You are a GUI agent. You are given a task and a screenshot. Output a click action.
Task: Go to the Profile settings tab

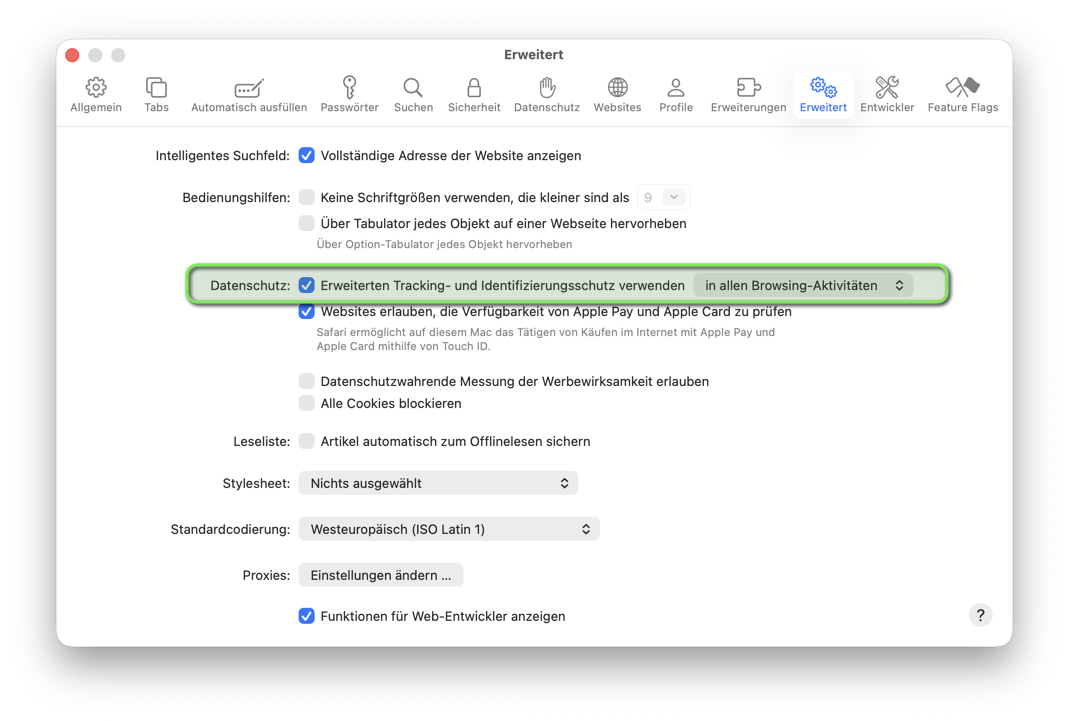click(x=676, y=95)
